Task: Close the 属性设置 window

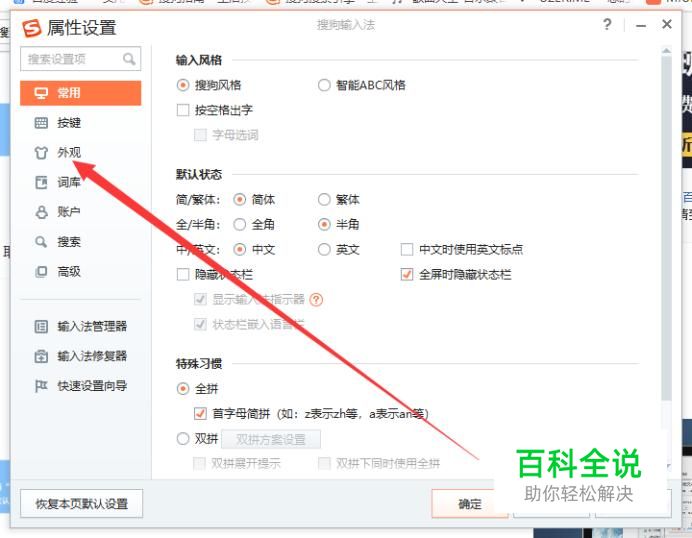Action: click(667, 24)
